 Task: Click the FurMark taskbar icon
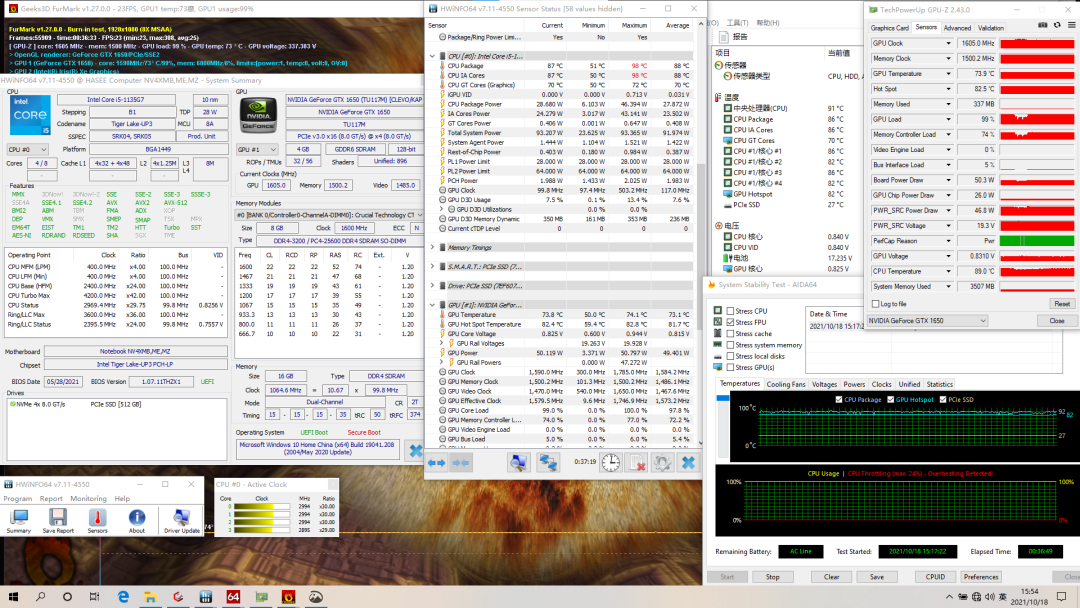click(289, 596)
